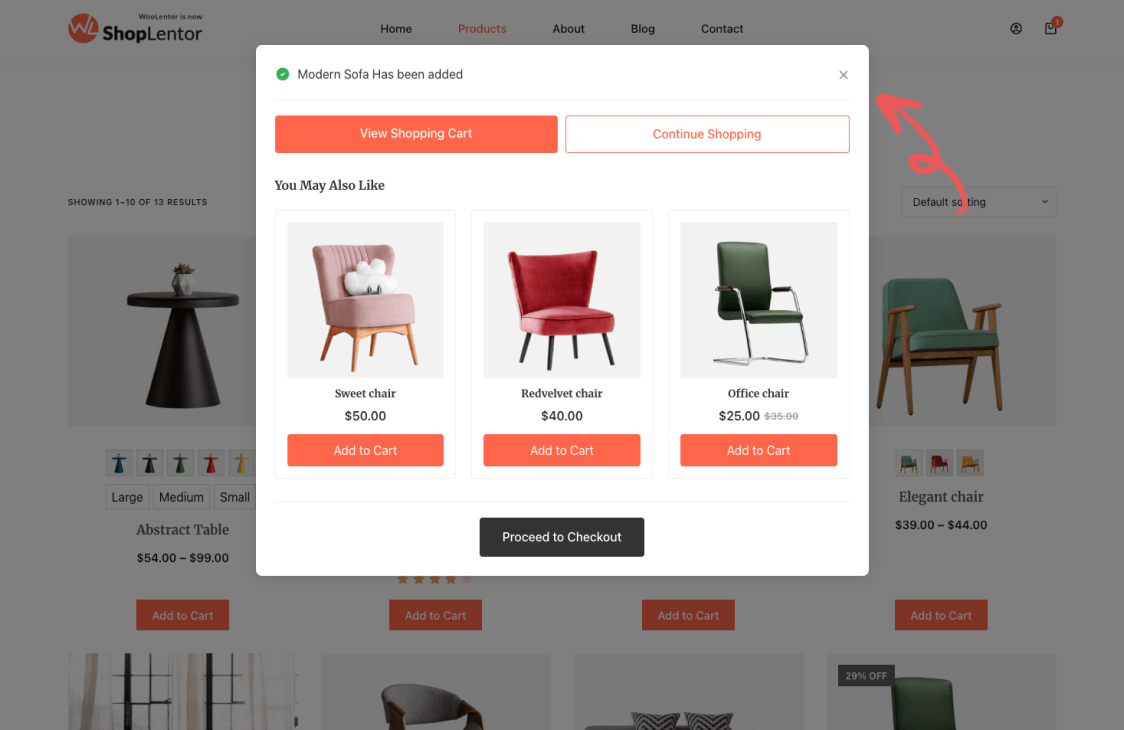Click View Shopping Cart button
Image resolution: width=1124 pixels, height=730 pixels.
pos(416,134)
